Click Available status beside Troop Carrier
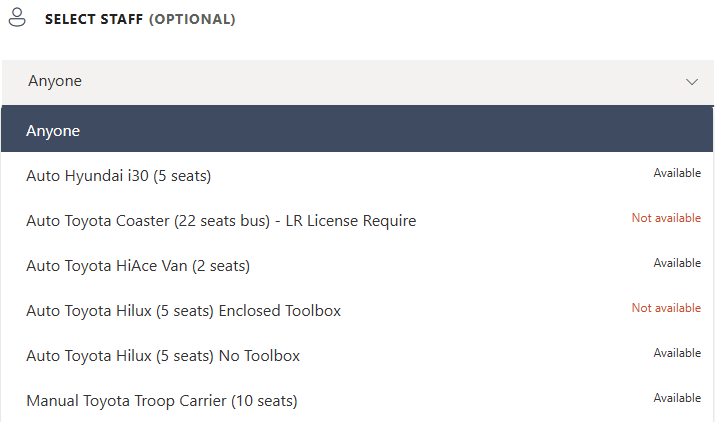Image resolution: width=715 pixels, height=422 pixels. click(677, 398)
